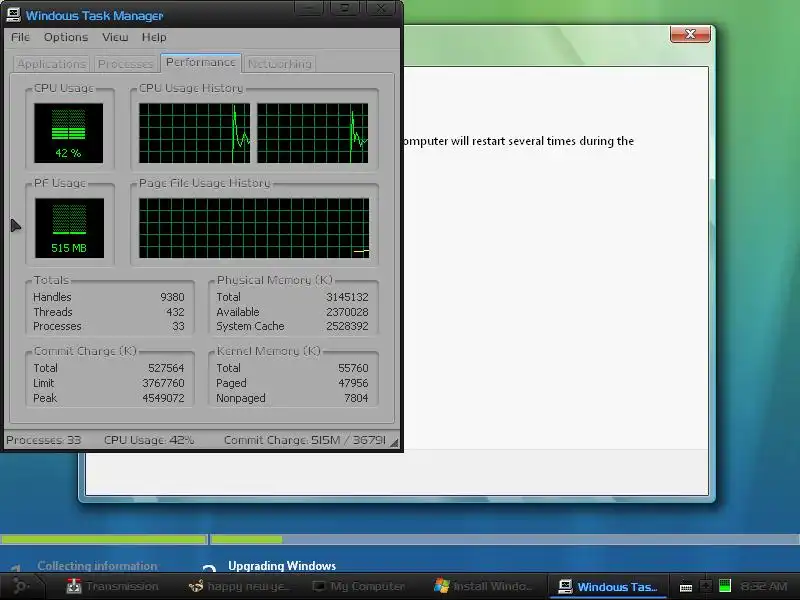
Task: Open the File menu in Task Manager
Action: coord(20,37)
